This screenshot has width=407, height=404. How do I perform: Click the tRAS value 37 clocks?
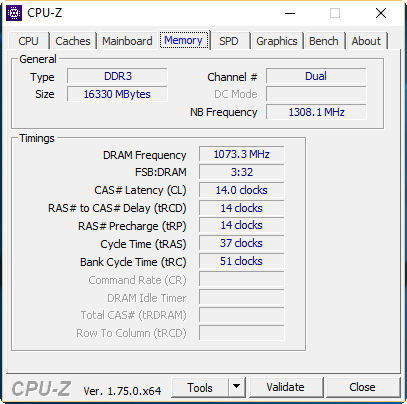242,243
